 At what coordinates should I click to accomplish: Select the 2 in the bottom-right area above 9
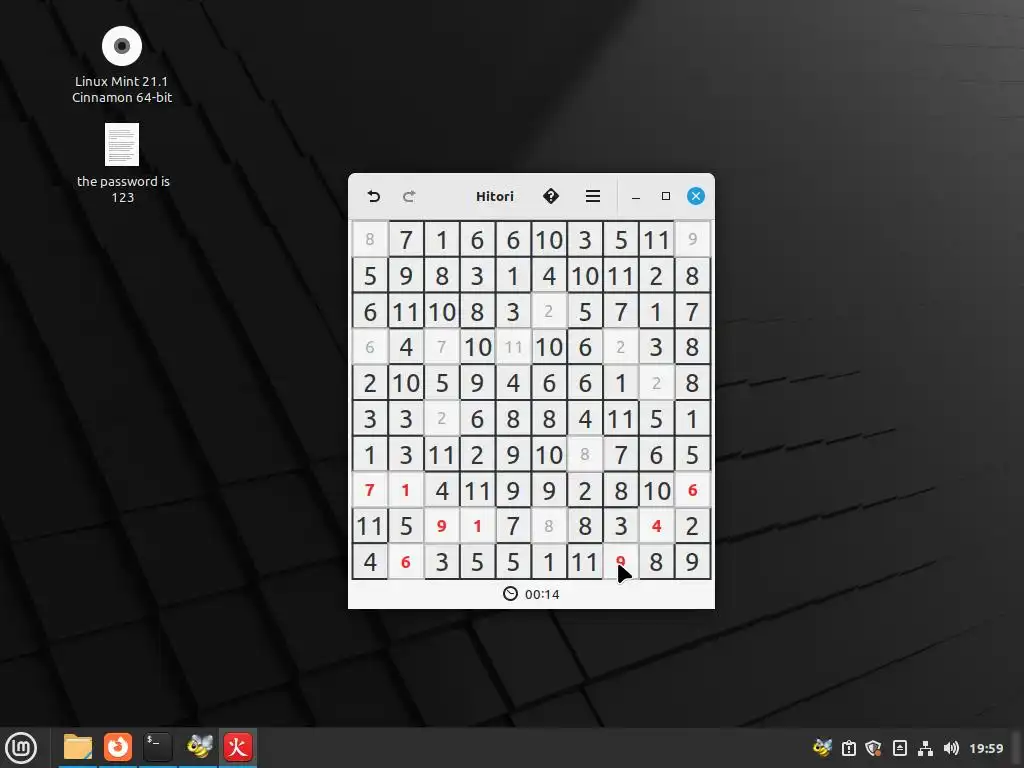click(692, 526)
